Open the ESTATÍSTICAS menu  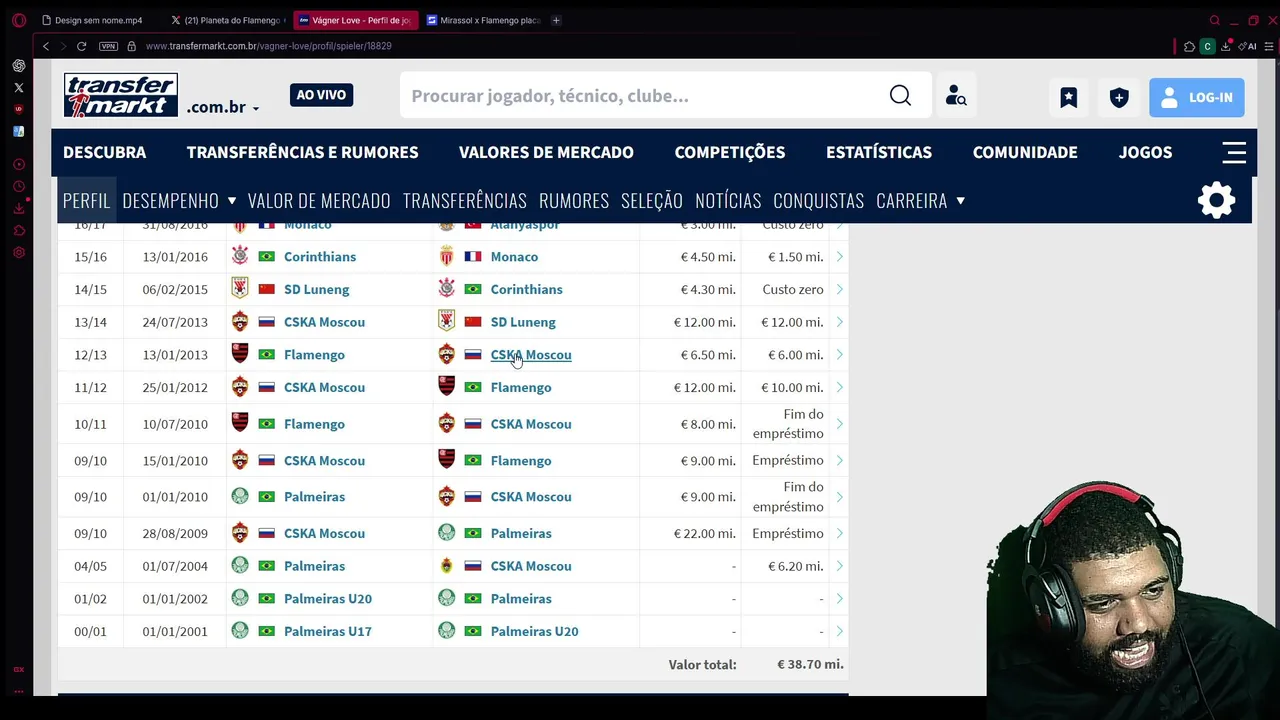pos(879,152)
